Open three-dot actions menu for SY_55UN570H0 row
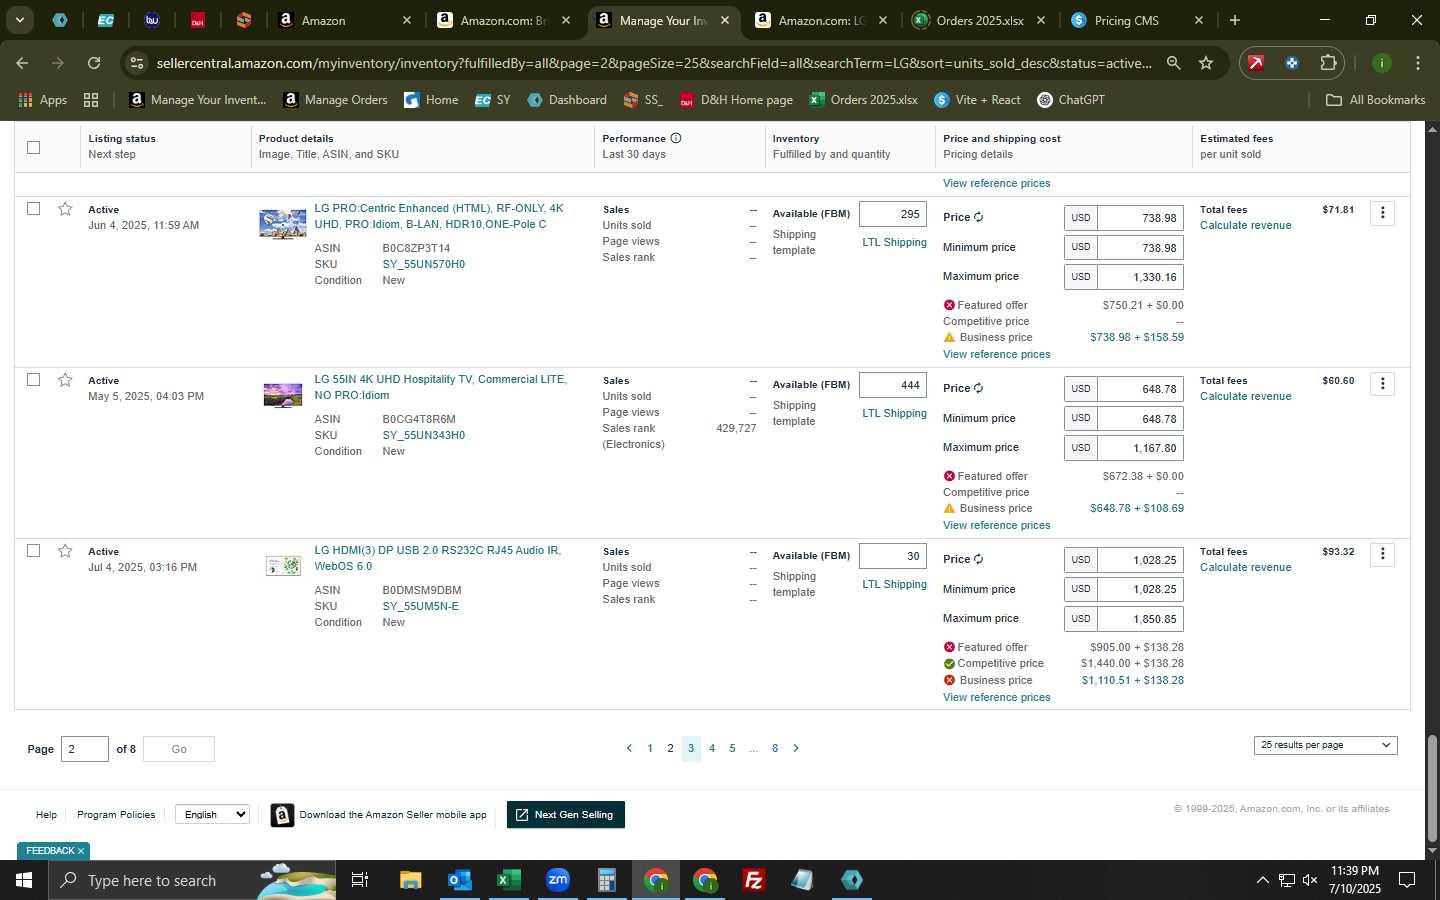Viewport: 1440px width, 900px height. tap(1382, 213)
